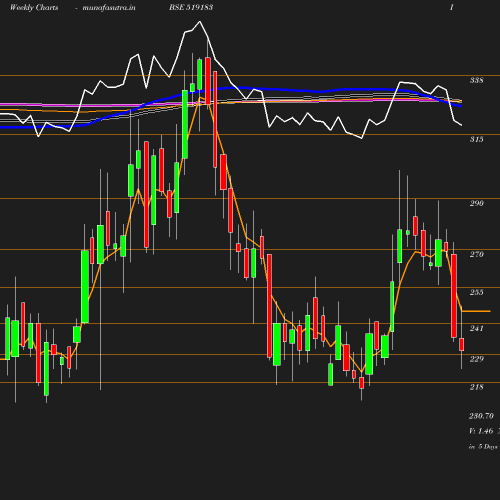This screenshot has width=500, height=500.
Task: Click the 230.70 last price value
Action: [x=481, y=416]
